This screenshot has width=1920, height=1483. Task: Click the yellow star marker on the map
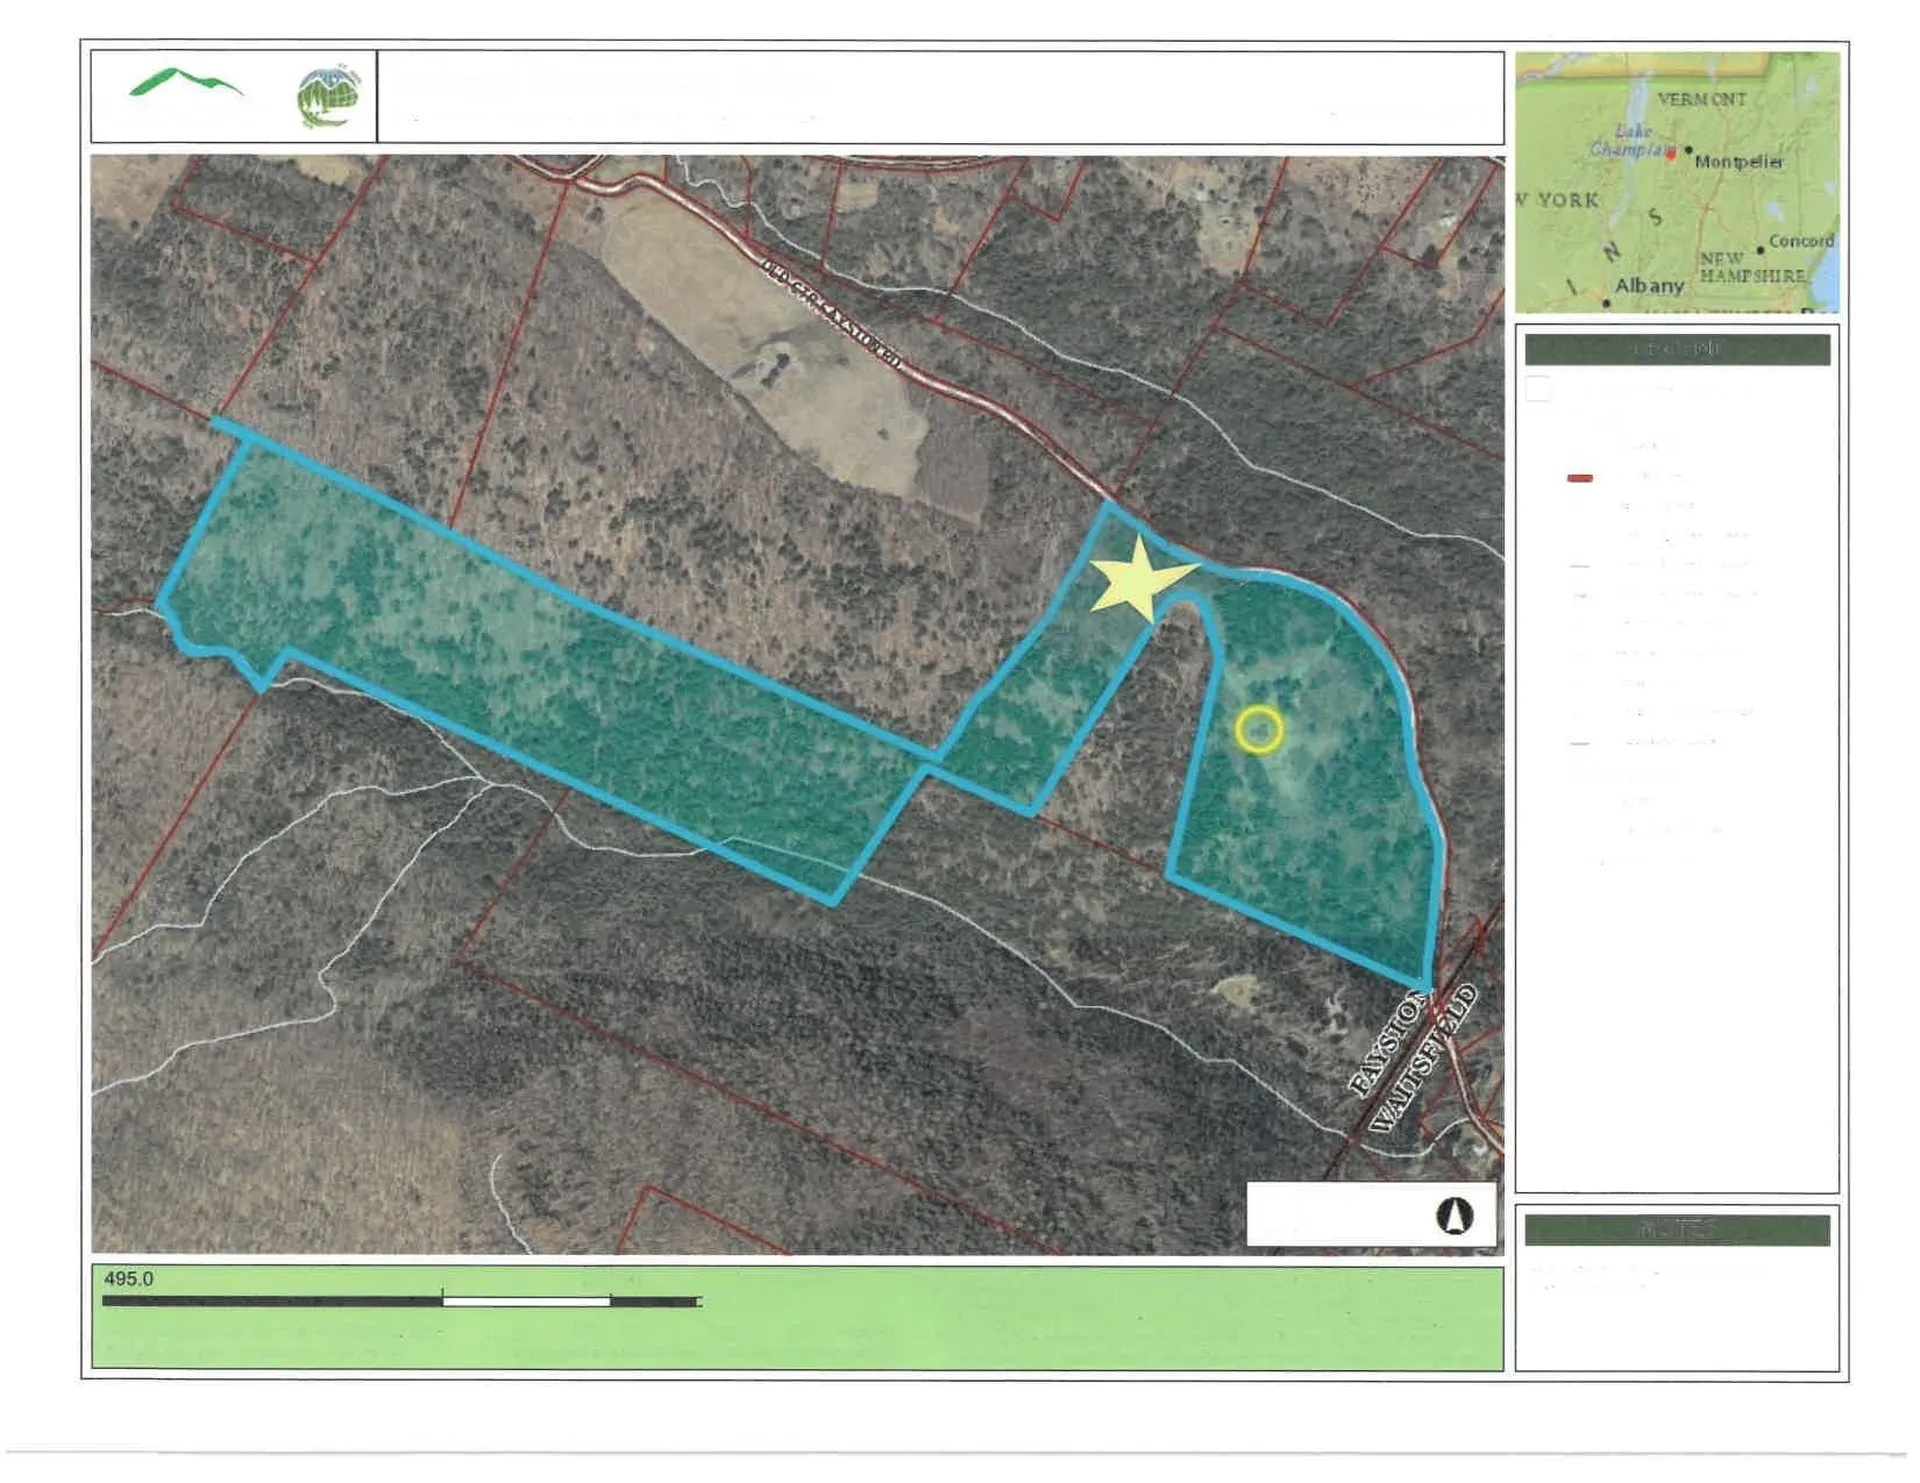1141,580
